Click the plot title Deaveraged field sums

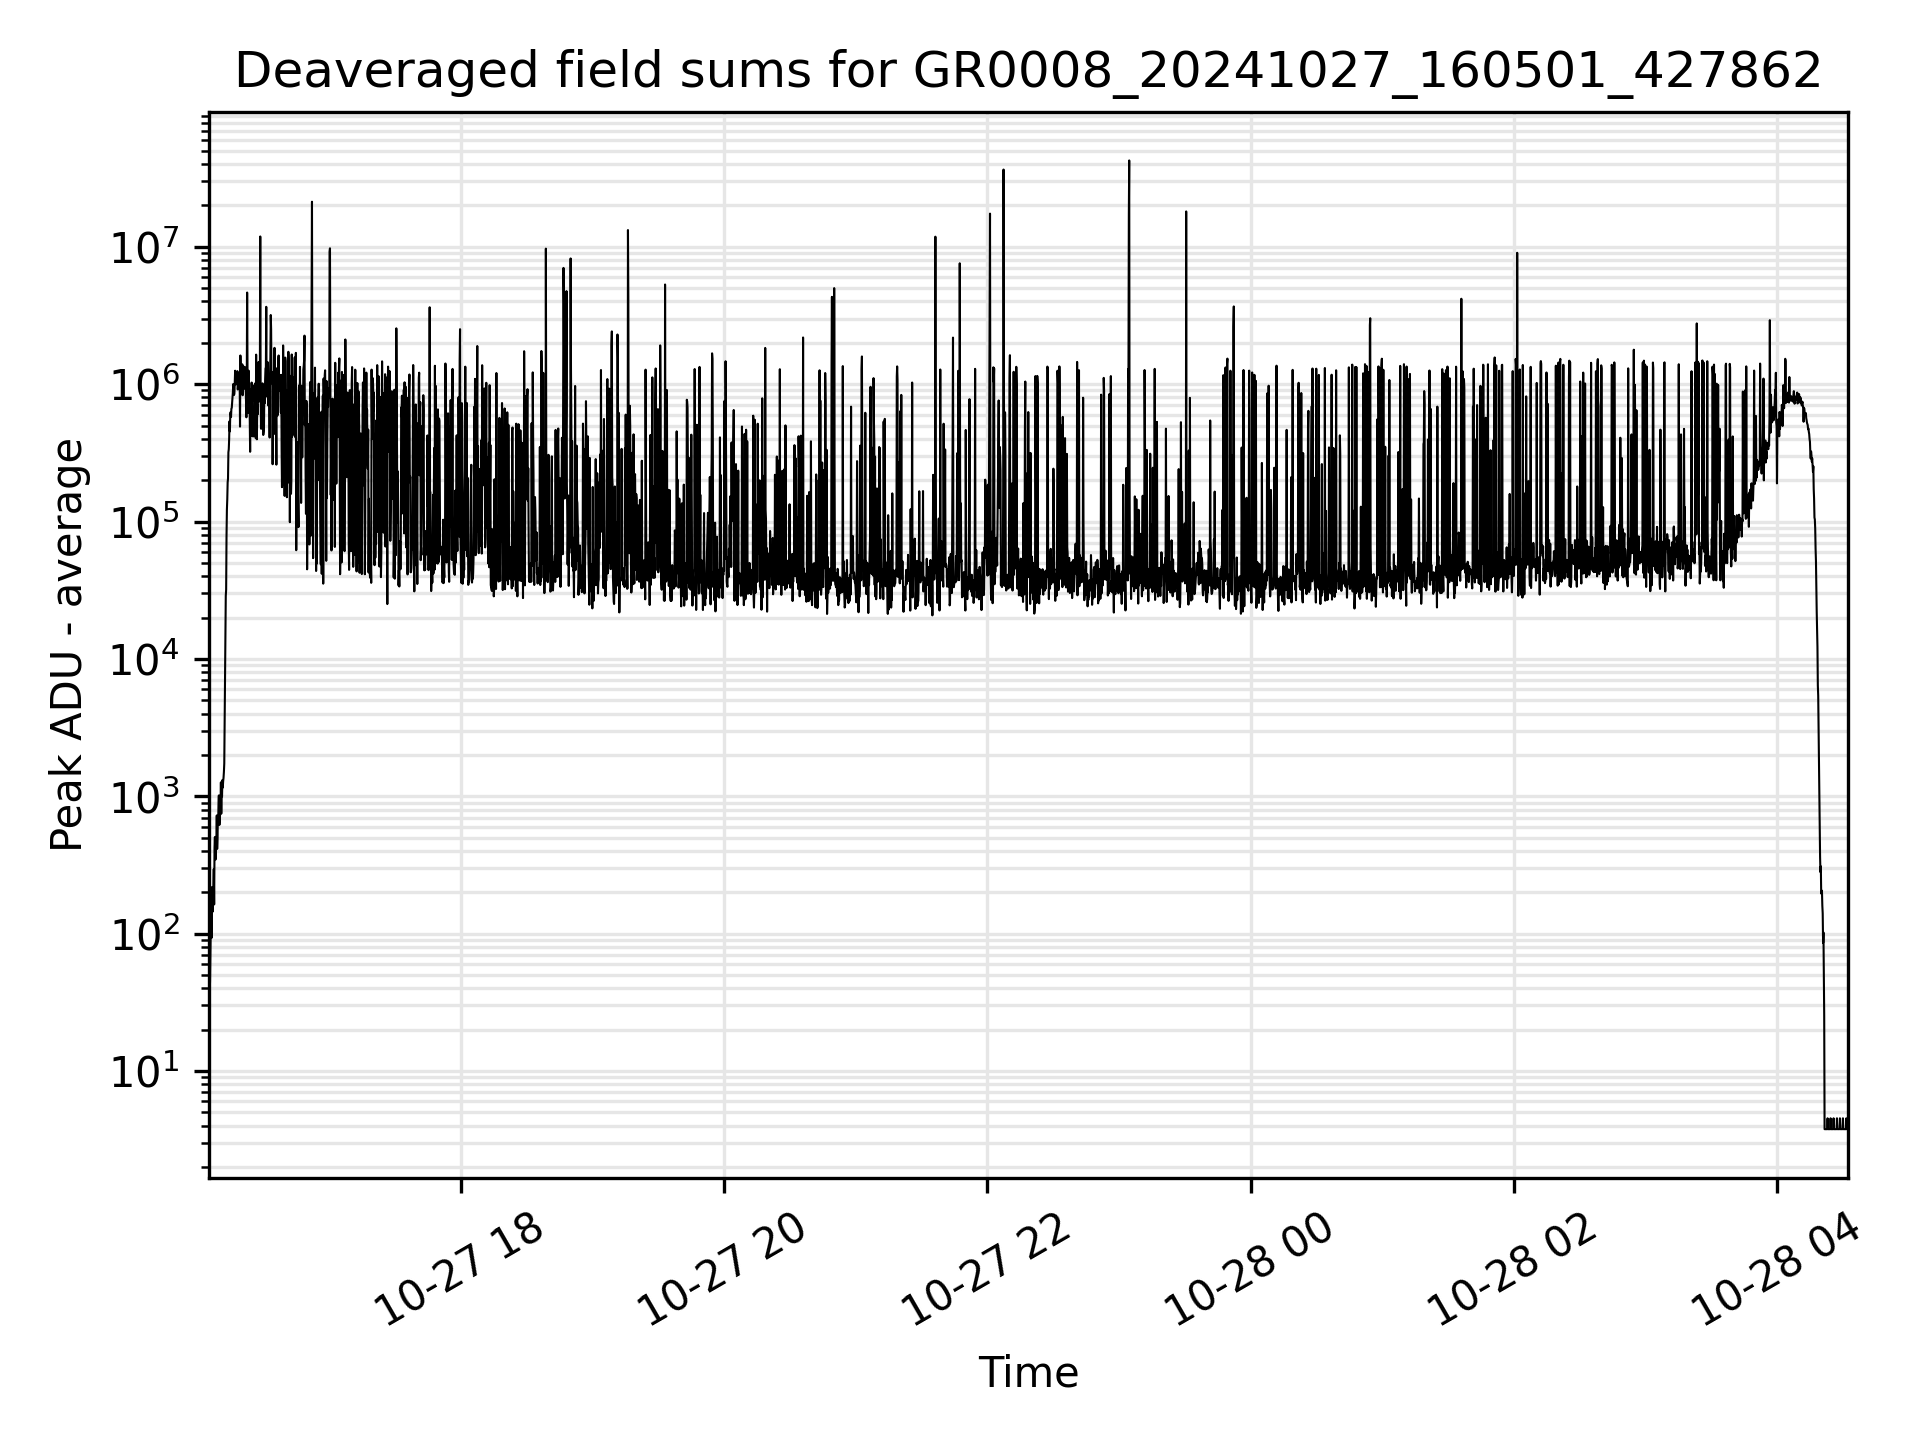1028,71
